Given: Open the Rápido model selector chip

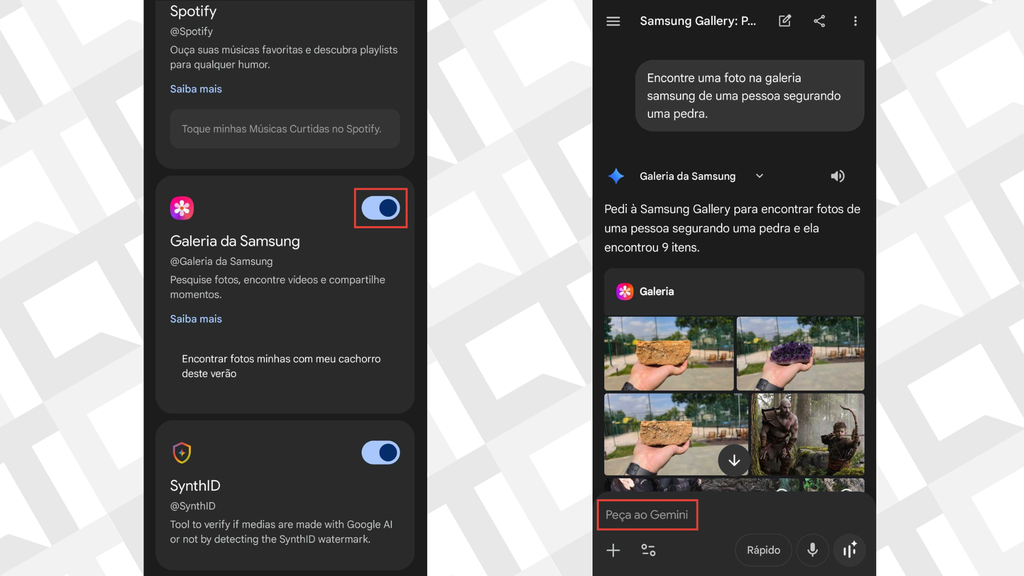Looking at the screenshot, I should [x=763, y=549].
